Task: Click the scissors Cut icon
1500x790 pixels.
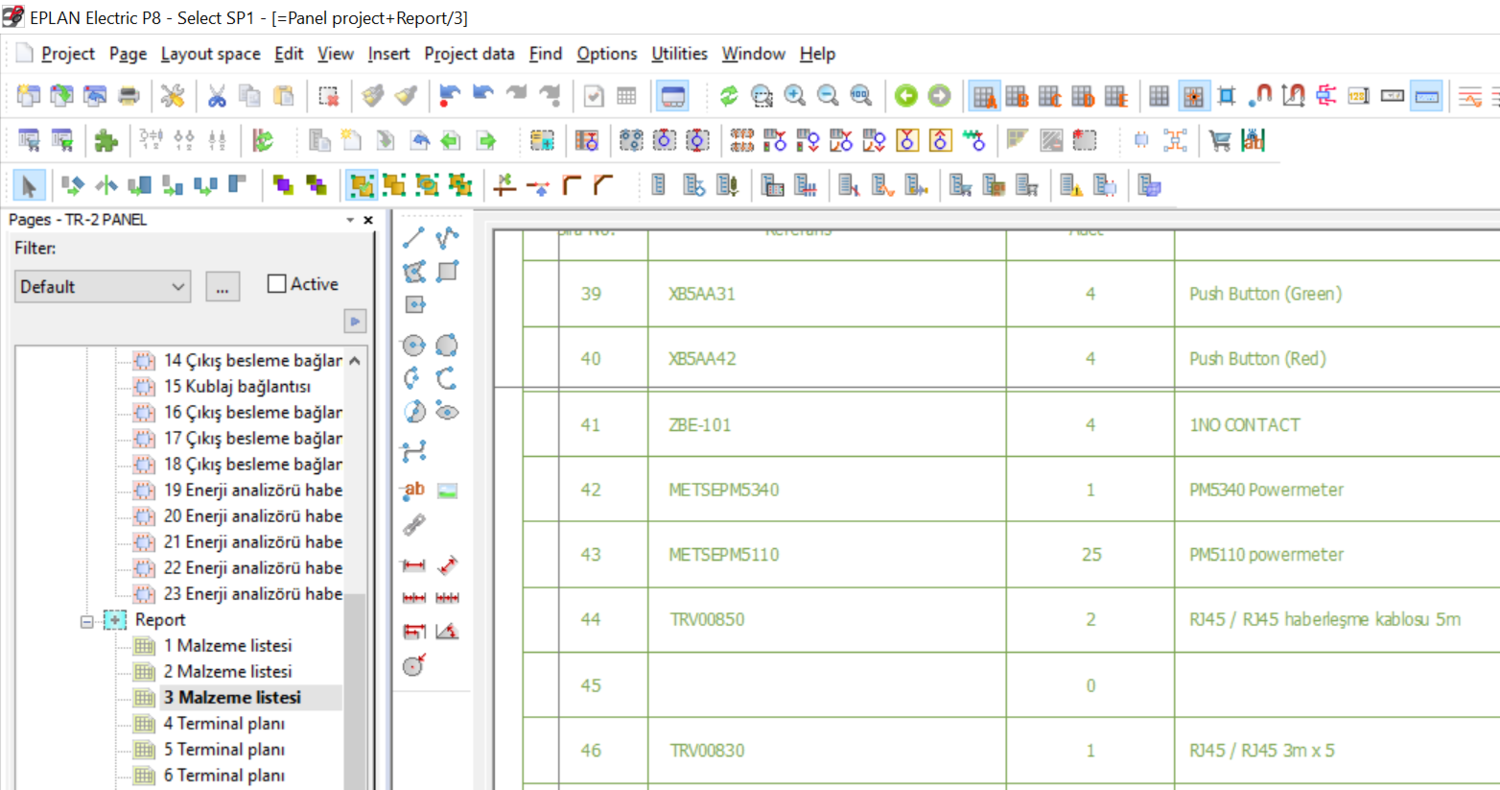Action: [217, 96]
